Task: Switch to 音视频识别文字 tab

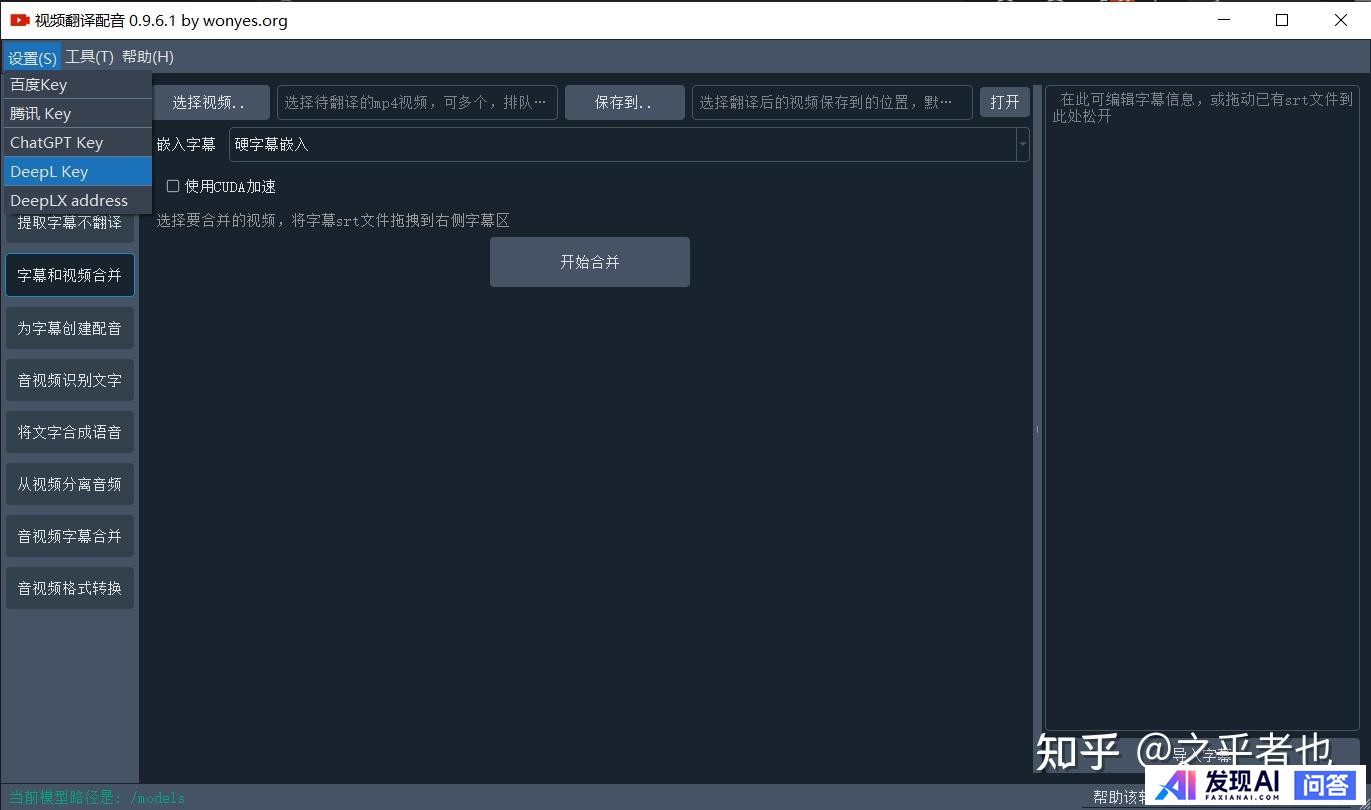Action: pos(70,380)
